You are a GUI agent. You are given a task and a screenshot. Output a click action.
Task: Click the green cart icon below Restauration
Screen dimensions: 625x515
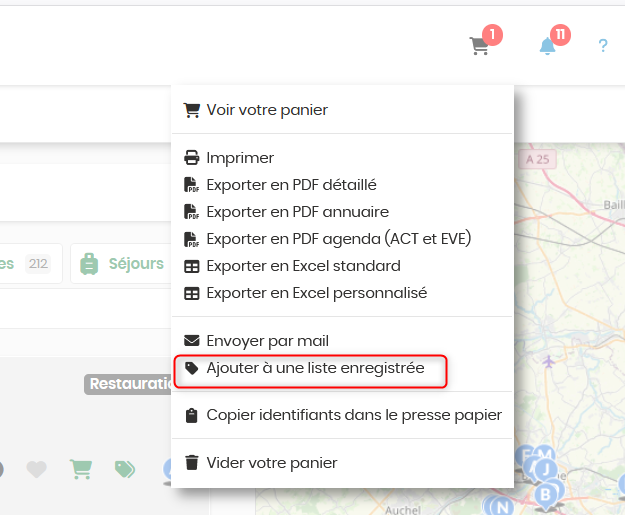[x=81, y=469]
